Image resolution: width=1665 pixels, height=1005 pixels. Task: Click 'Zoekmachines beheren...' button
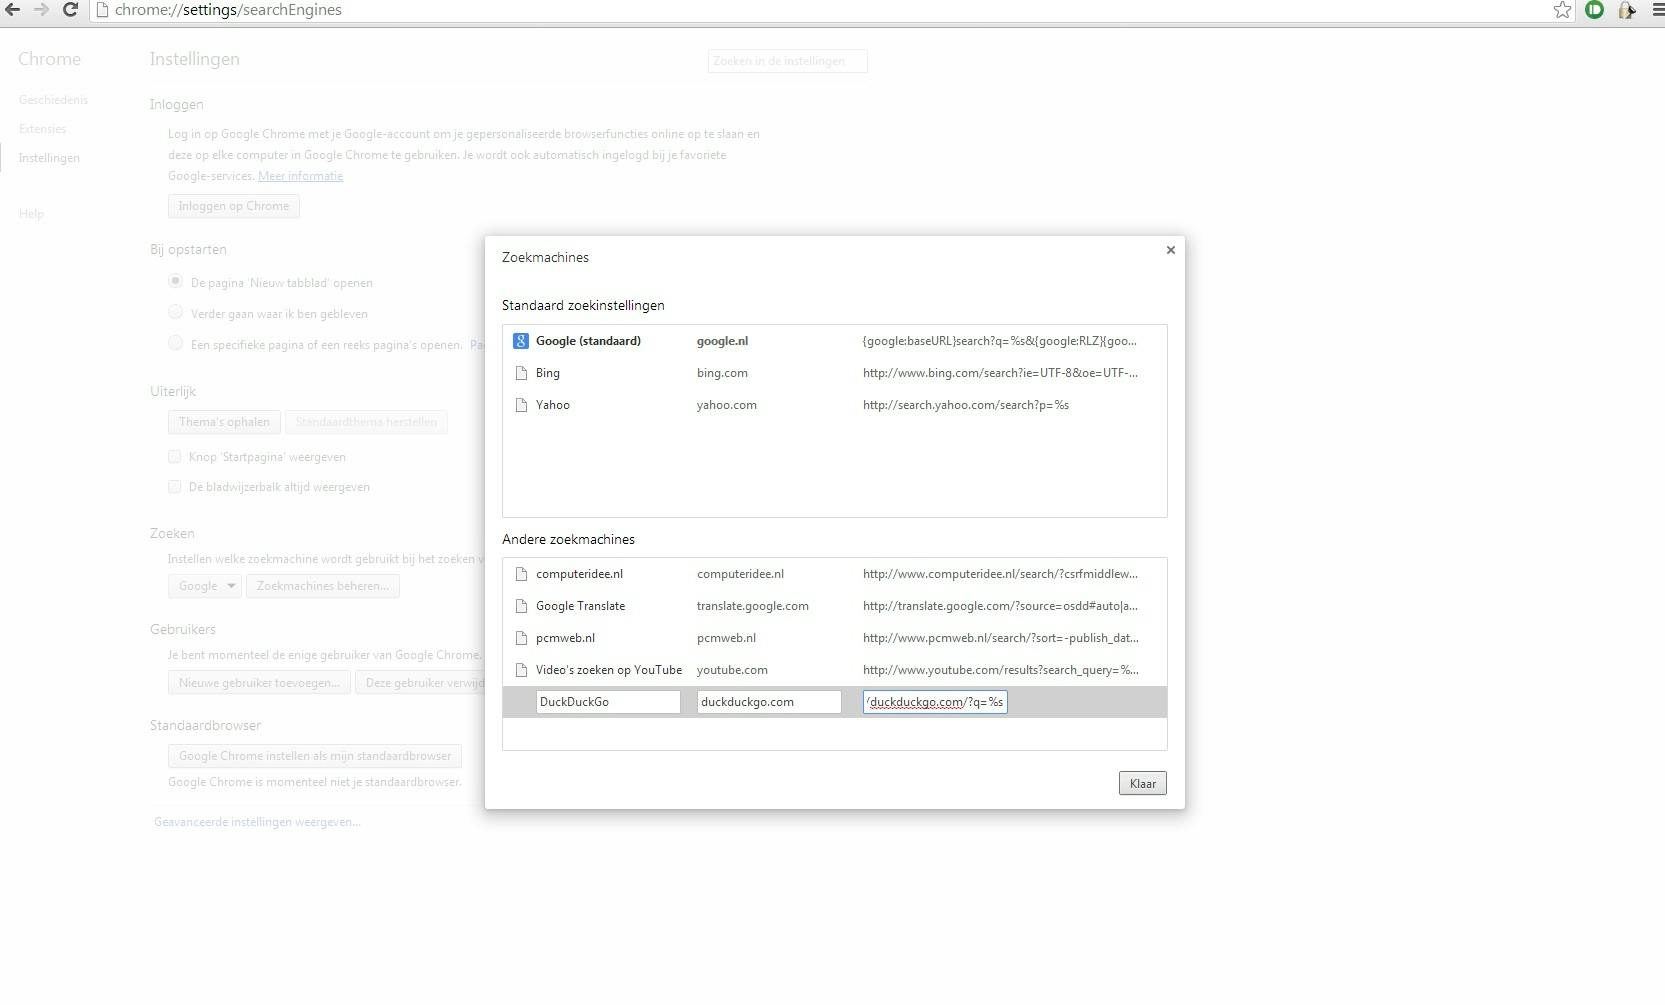323,586
